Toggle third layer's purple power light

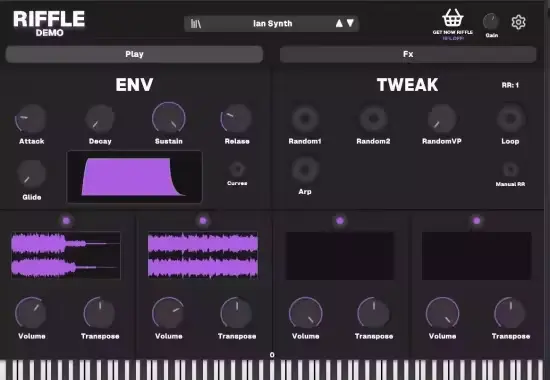click(x=340, y=221)
